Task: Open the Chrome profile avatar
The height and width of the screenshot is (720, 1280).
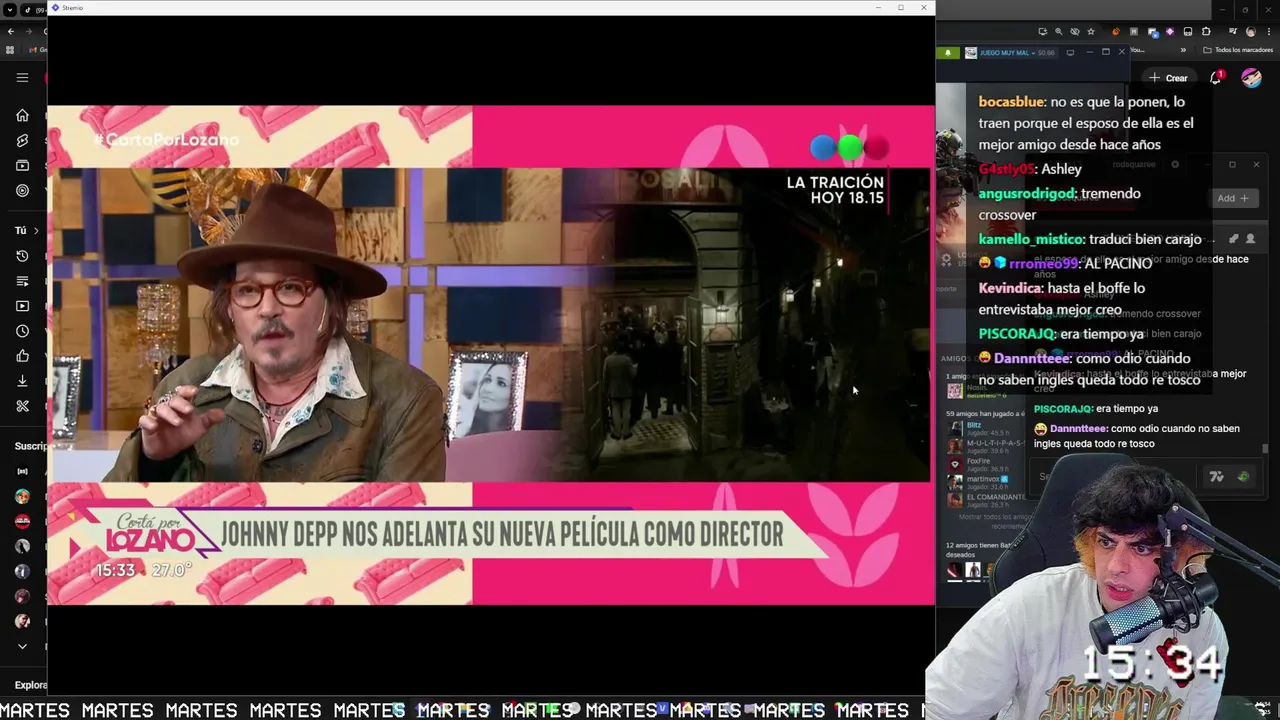Action: pyautogui.click(x=1250, y=32)
